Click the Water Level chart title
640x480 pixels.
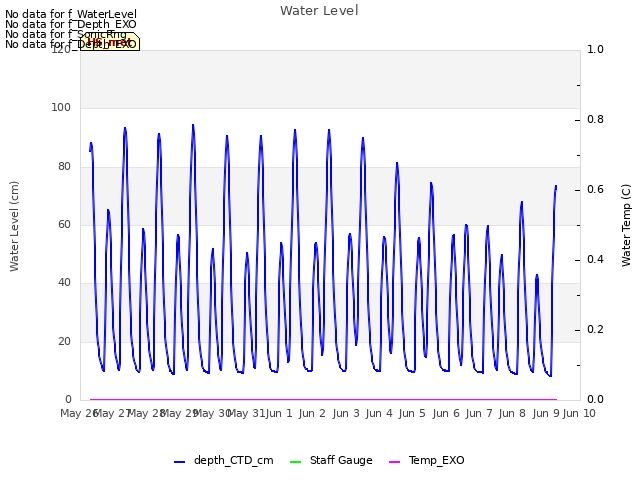click(319, 11)
